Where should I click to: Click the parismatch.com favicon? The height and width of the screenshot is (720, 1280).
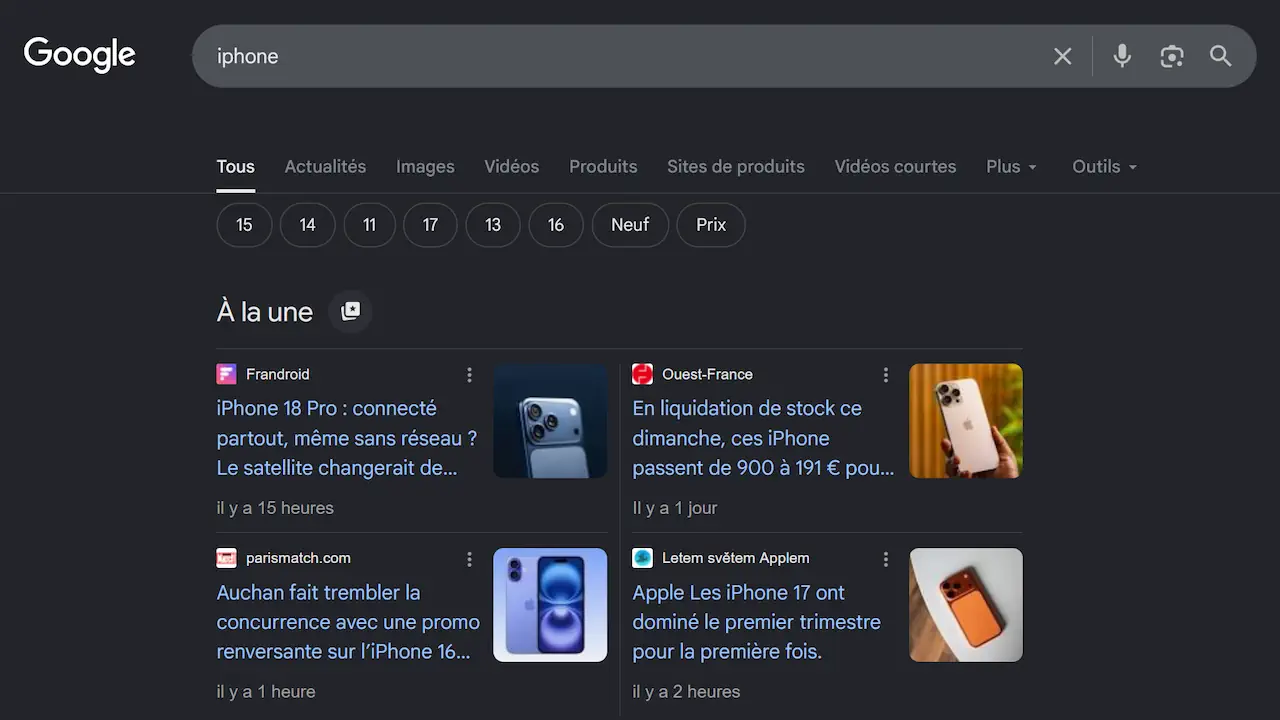pos(227,558)
